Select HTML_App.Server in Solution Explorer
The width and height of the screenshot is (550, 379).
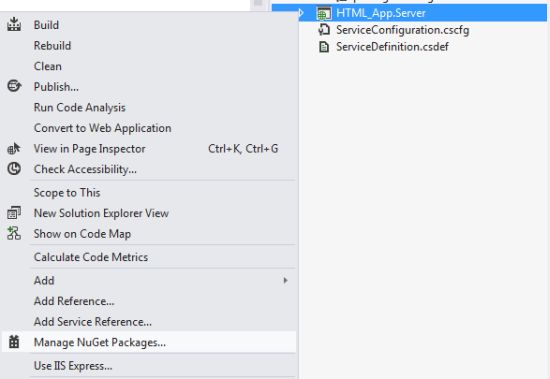click(381, 13)
